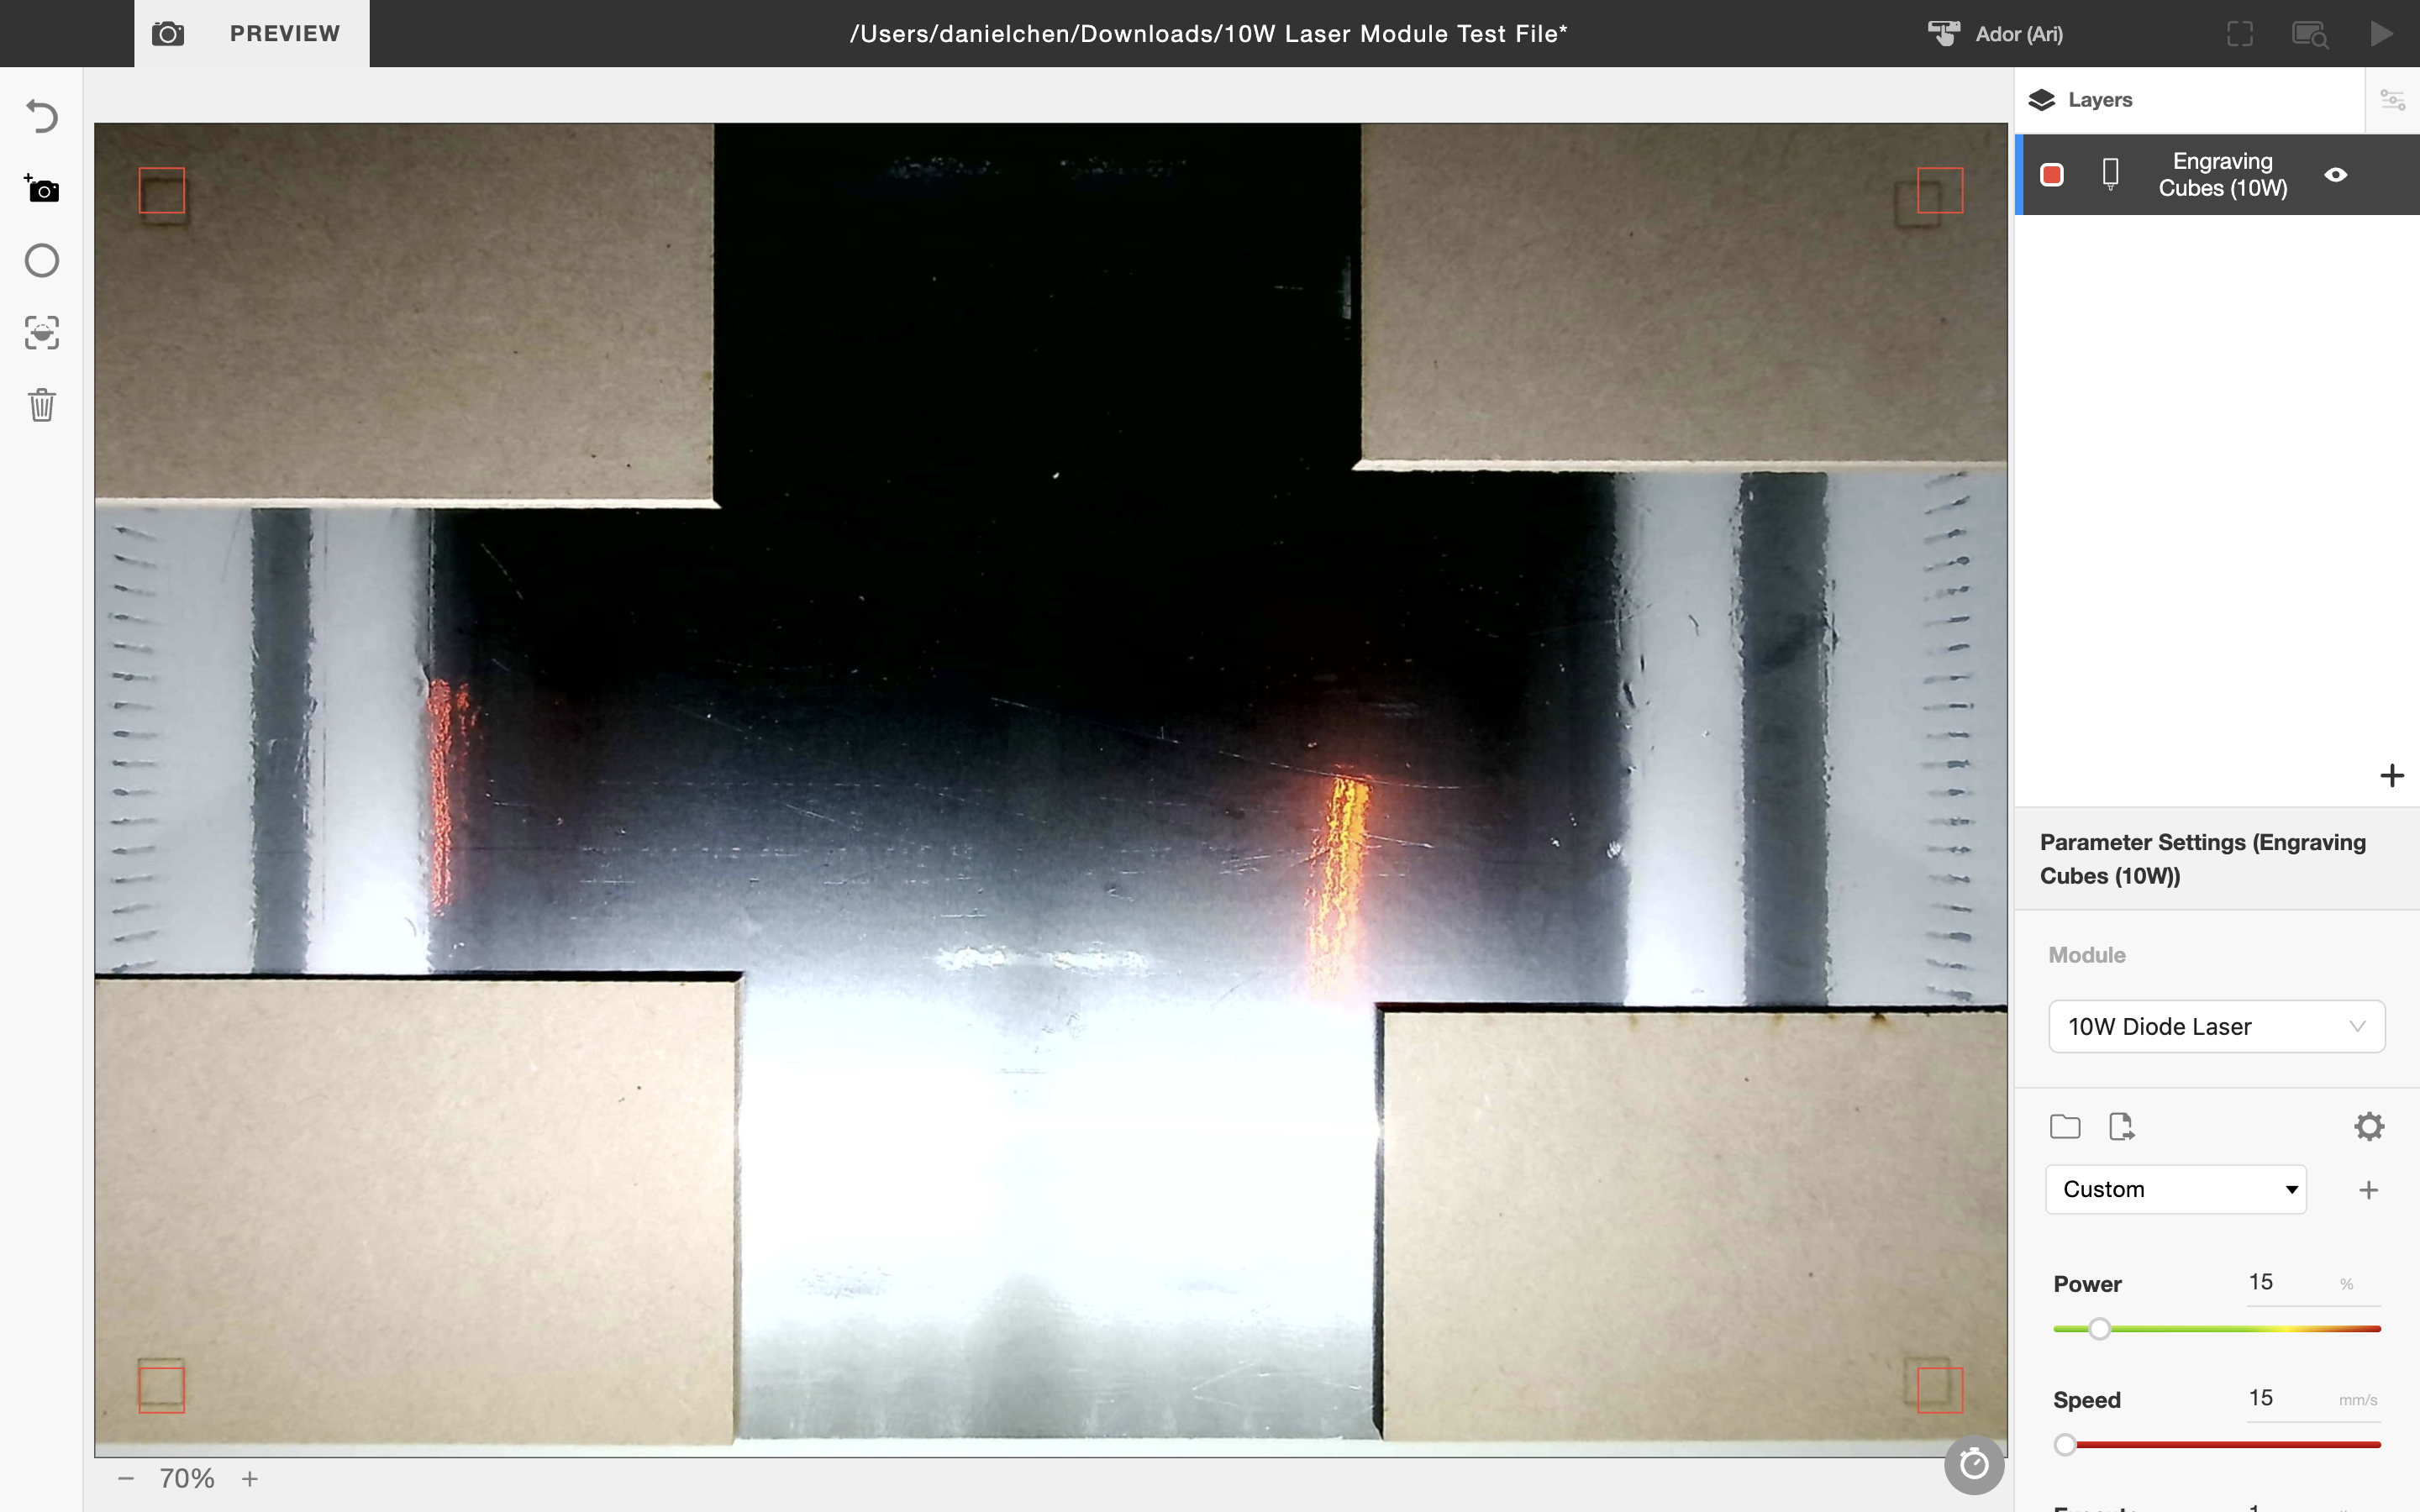Click the 70% zoom level text
Screen dimensions: 2420x1512
(187, 1478)
